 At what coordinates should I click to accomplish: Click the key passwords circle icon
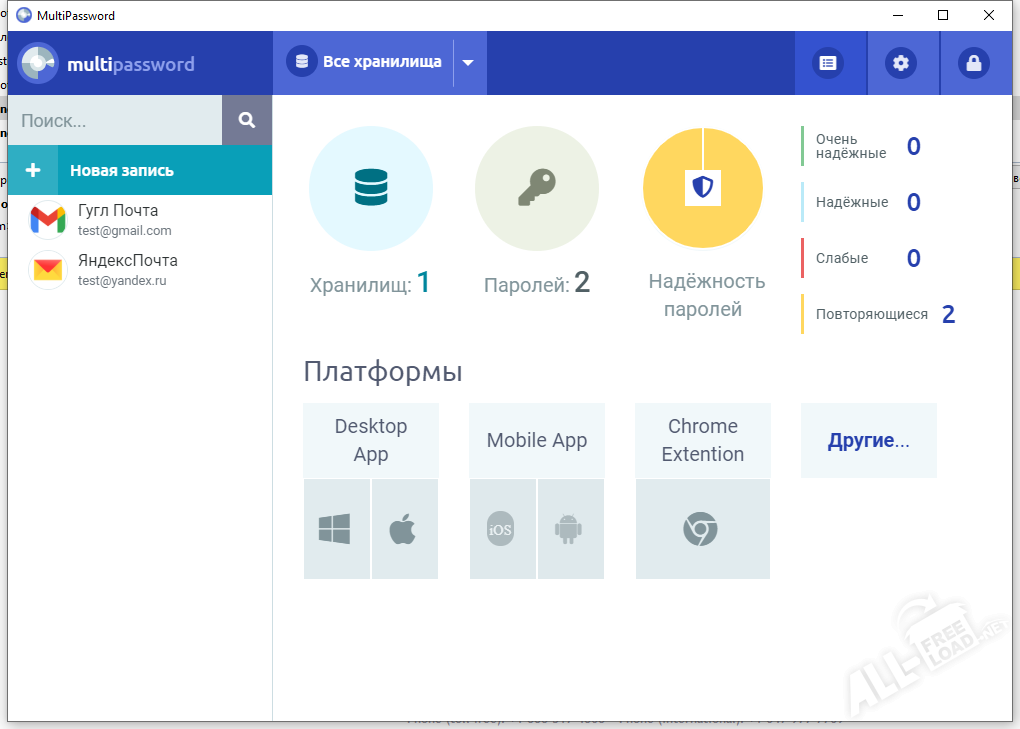536,188
